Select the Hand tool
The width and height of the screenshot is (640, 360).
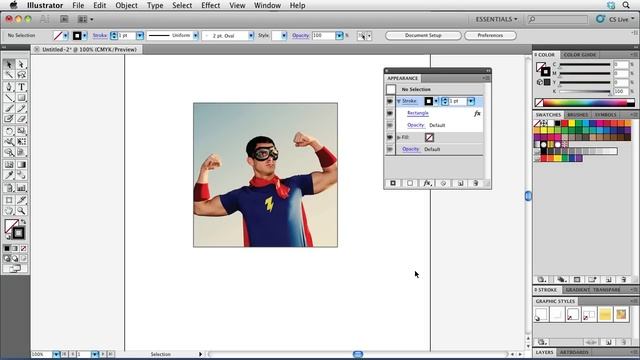[9, 211]
